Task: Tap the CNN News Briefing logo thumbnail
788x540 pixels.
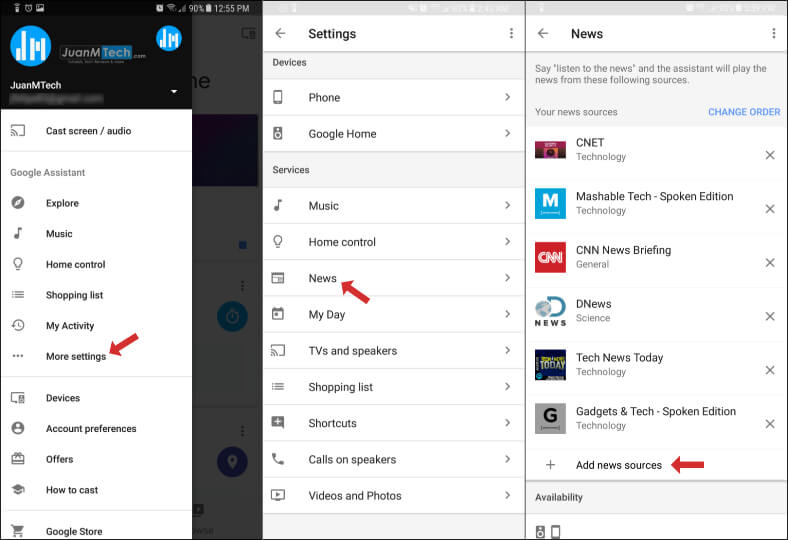Action: (x=550, y=257)
